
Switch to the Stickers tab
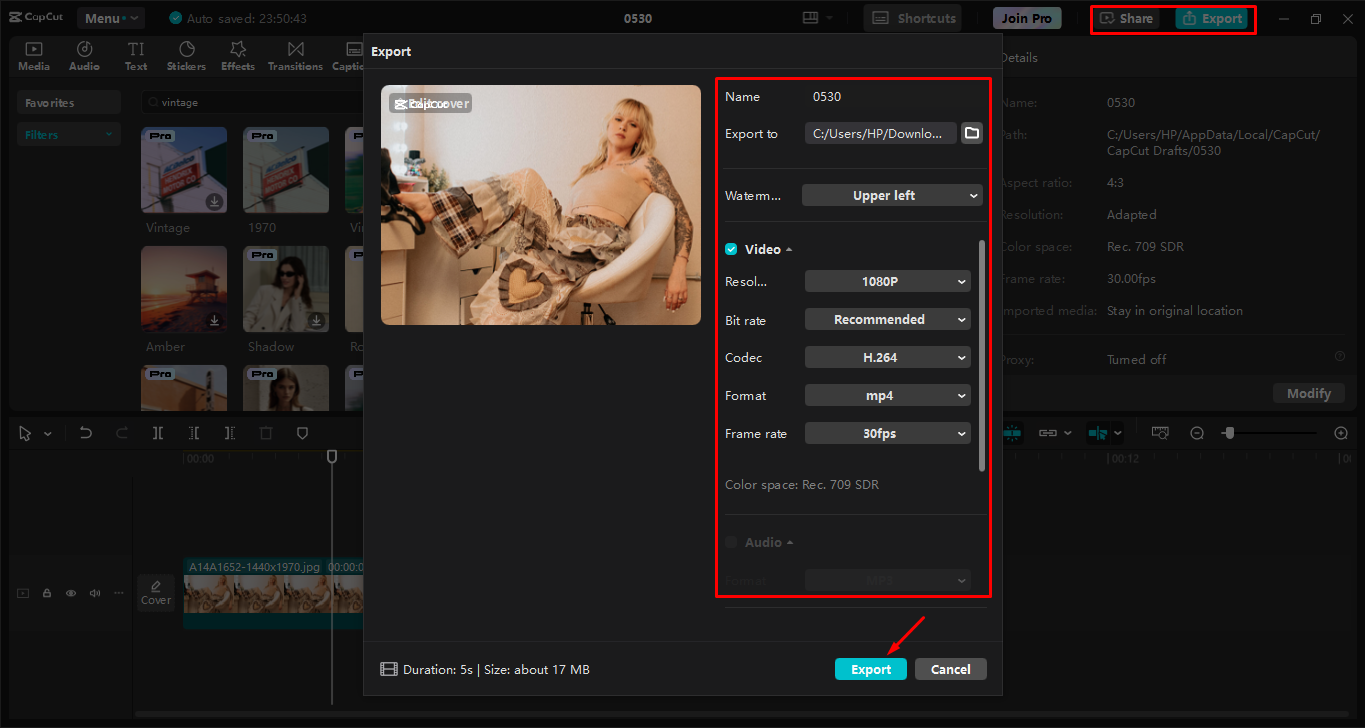[x=186, y=55]
